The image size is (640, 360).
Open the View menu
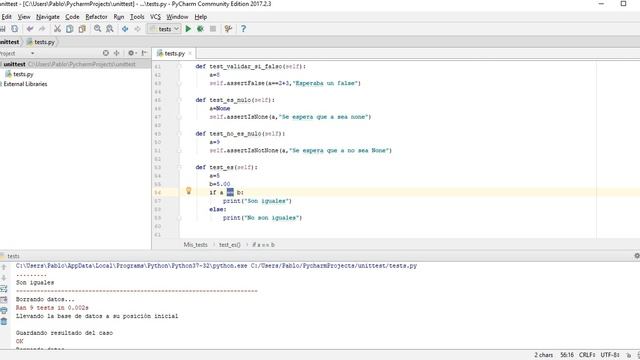(x=24, y=17)
